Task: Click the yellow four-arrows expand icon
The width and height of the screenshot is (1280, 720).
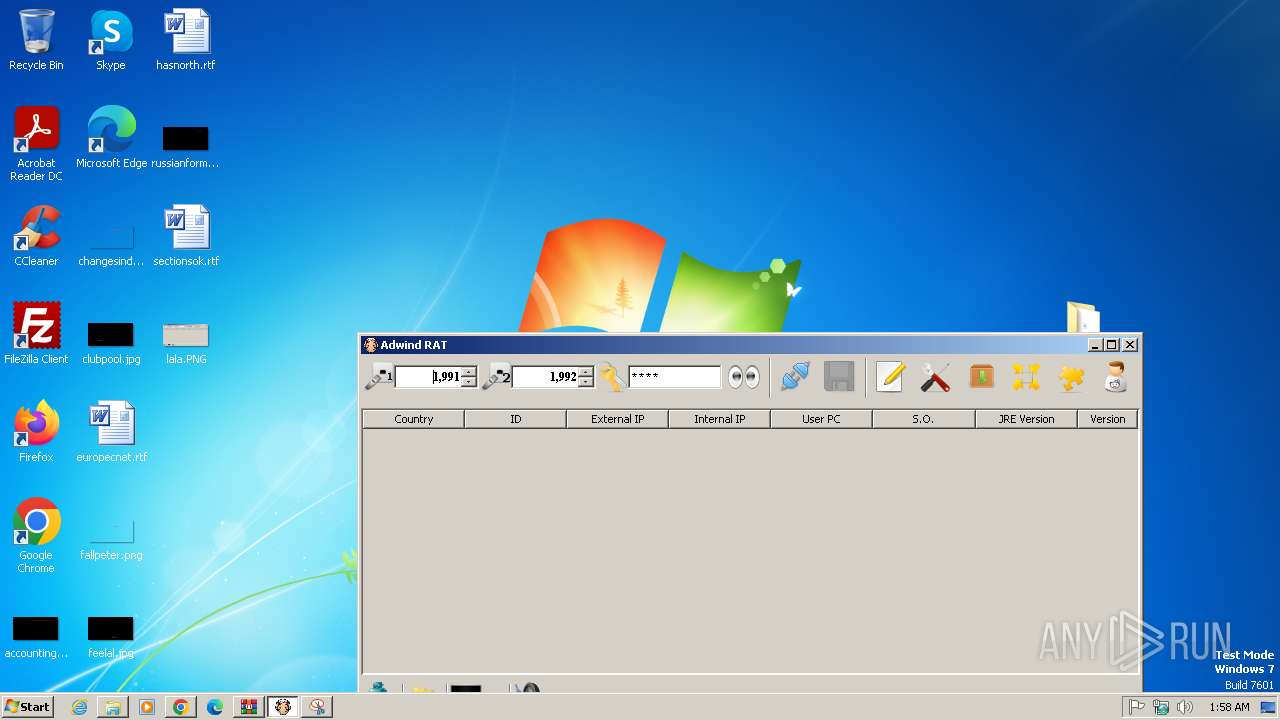Action: pos(1026,377)
